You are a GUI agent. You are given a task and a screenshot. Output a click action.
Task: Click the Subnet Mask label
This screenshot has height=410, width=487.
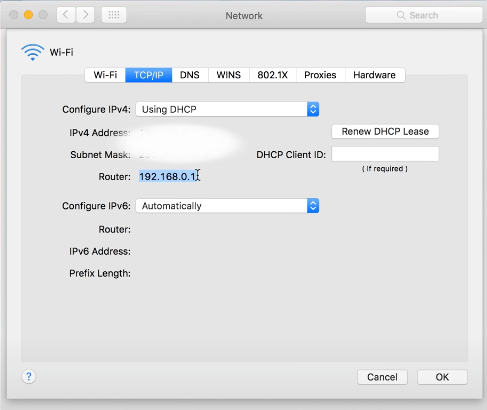point(100,155)
